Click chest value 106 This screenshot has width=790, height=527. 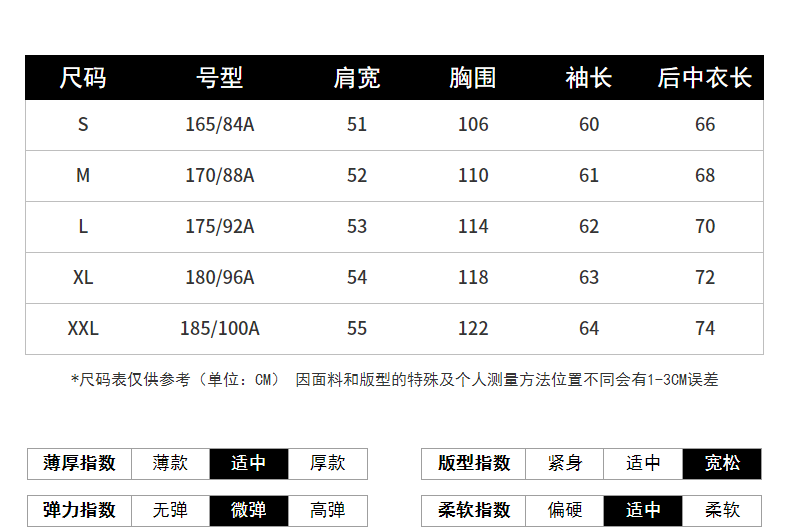click(x=473, y=124)
